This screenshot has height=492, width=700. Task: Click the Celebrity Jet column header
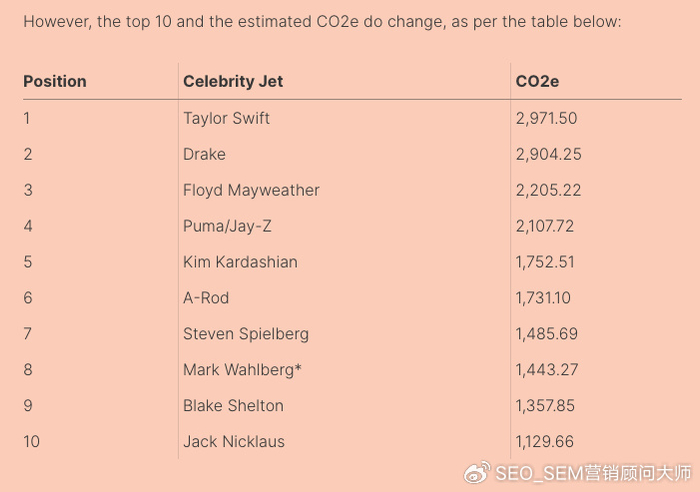click(233, 82)
